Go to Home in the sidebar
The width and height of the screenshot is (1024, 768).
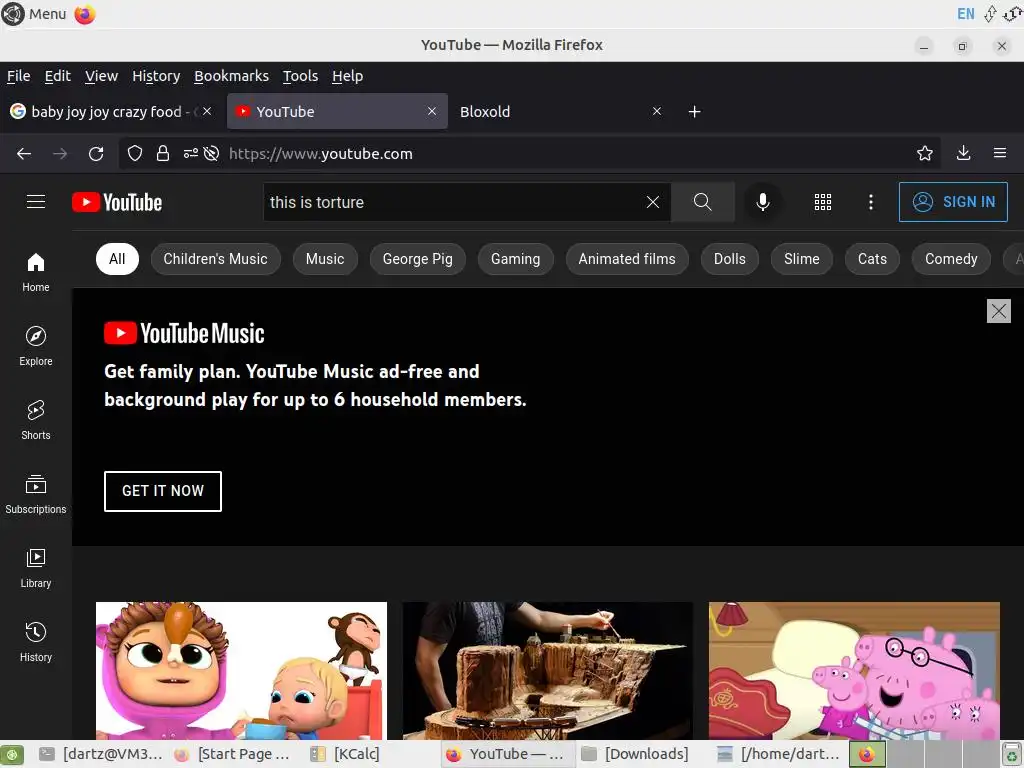click(36, 272)
